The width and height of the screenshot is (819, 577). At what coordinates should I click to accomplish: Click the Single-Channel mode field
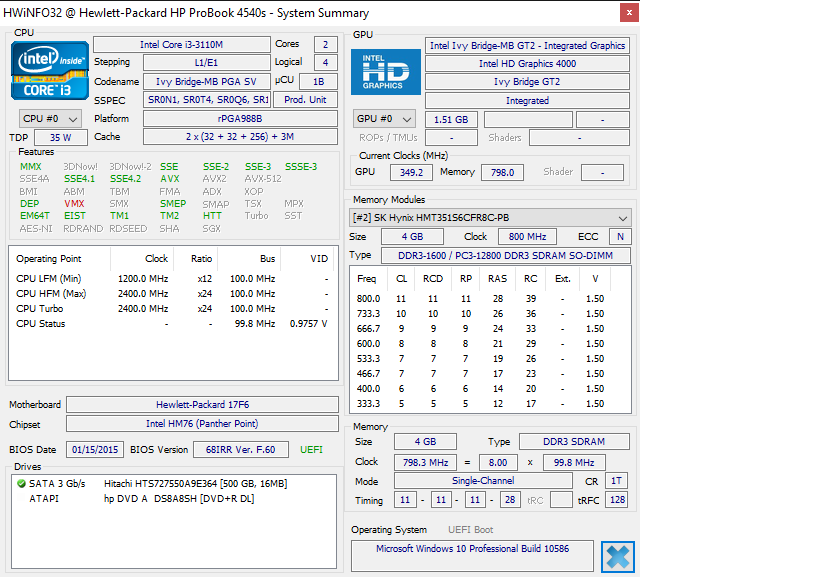pos(483,481)
